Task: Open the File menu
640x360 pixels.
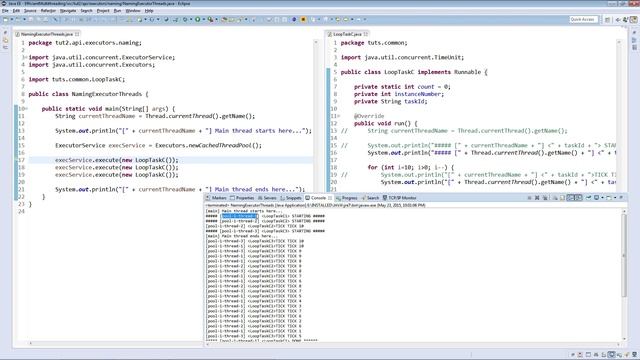Action: point(5,11)
